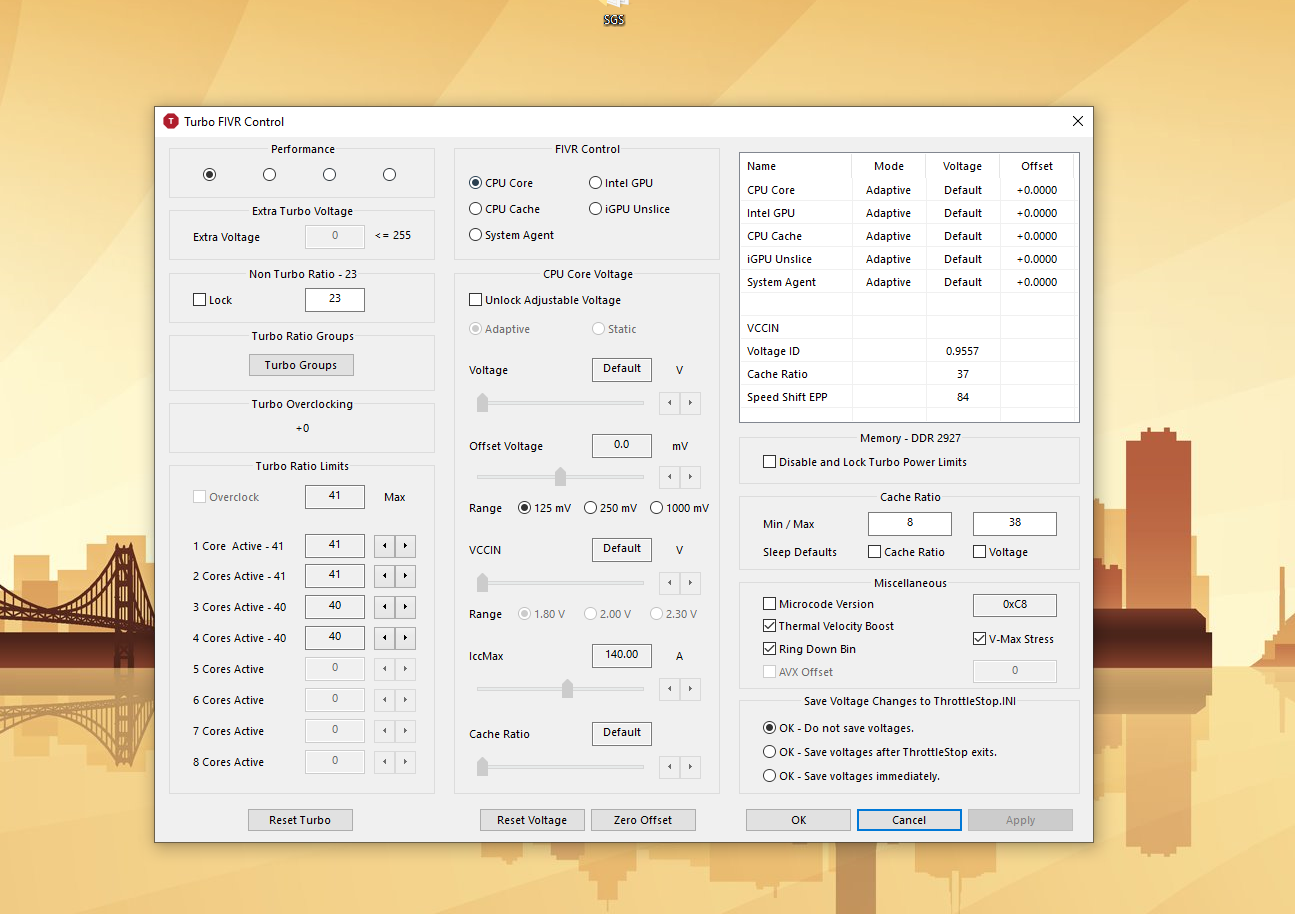
Task: Toggle the Thermal Velocity Boost checkbox
Action: 769,626
